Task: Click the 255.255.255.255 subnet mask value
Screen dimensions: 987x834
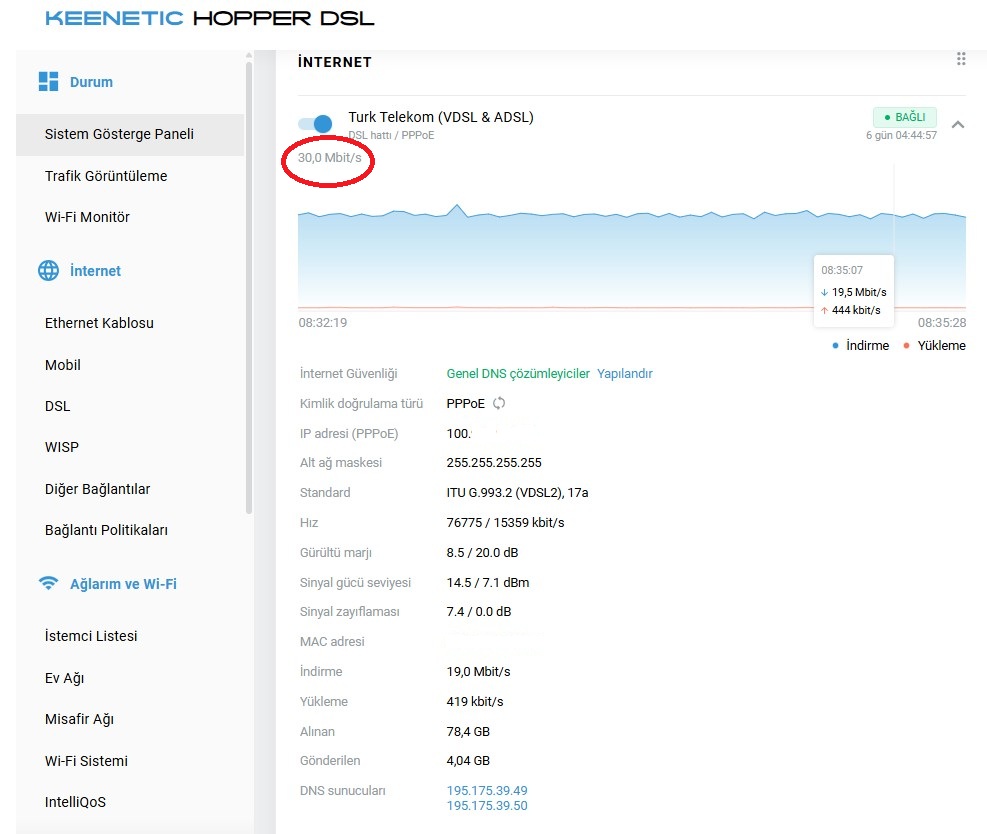Action: 494,463
